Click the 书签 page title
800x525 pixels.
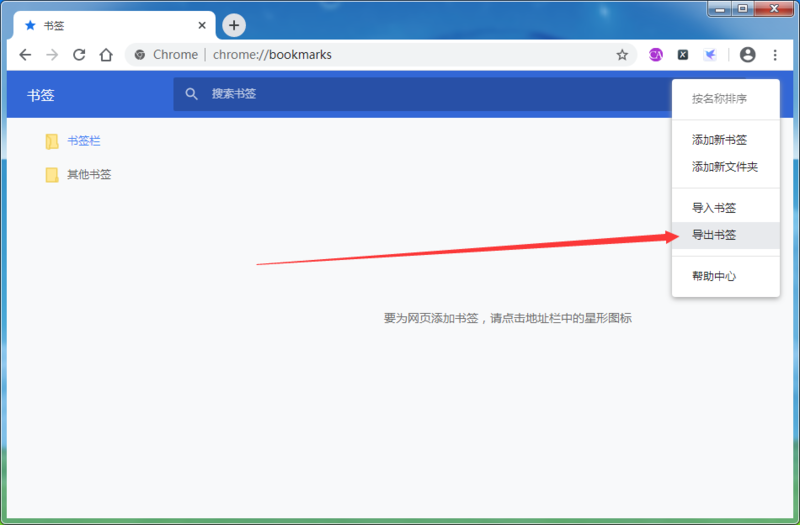click(x=41, y=95)
